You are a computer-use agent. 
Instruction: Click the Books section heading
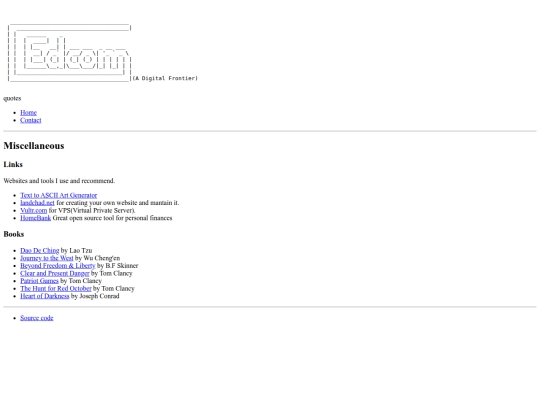14,234
